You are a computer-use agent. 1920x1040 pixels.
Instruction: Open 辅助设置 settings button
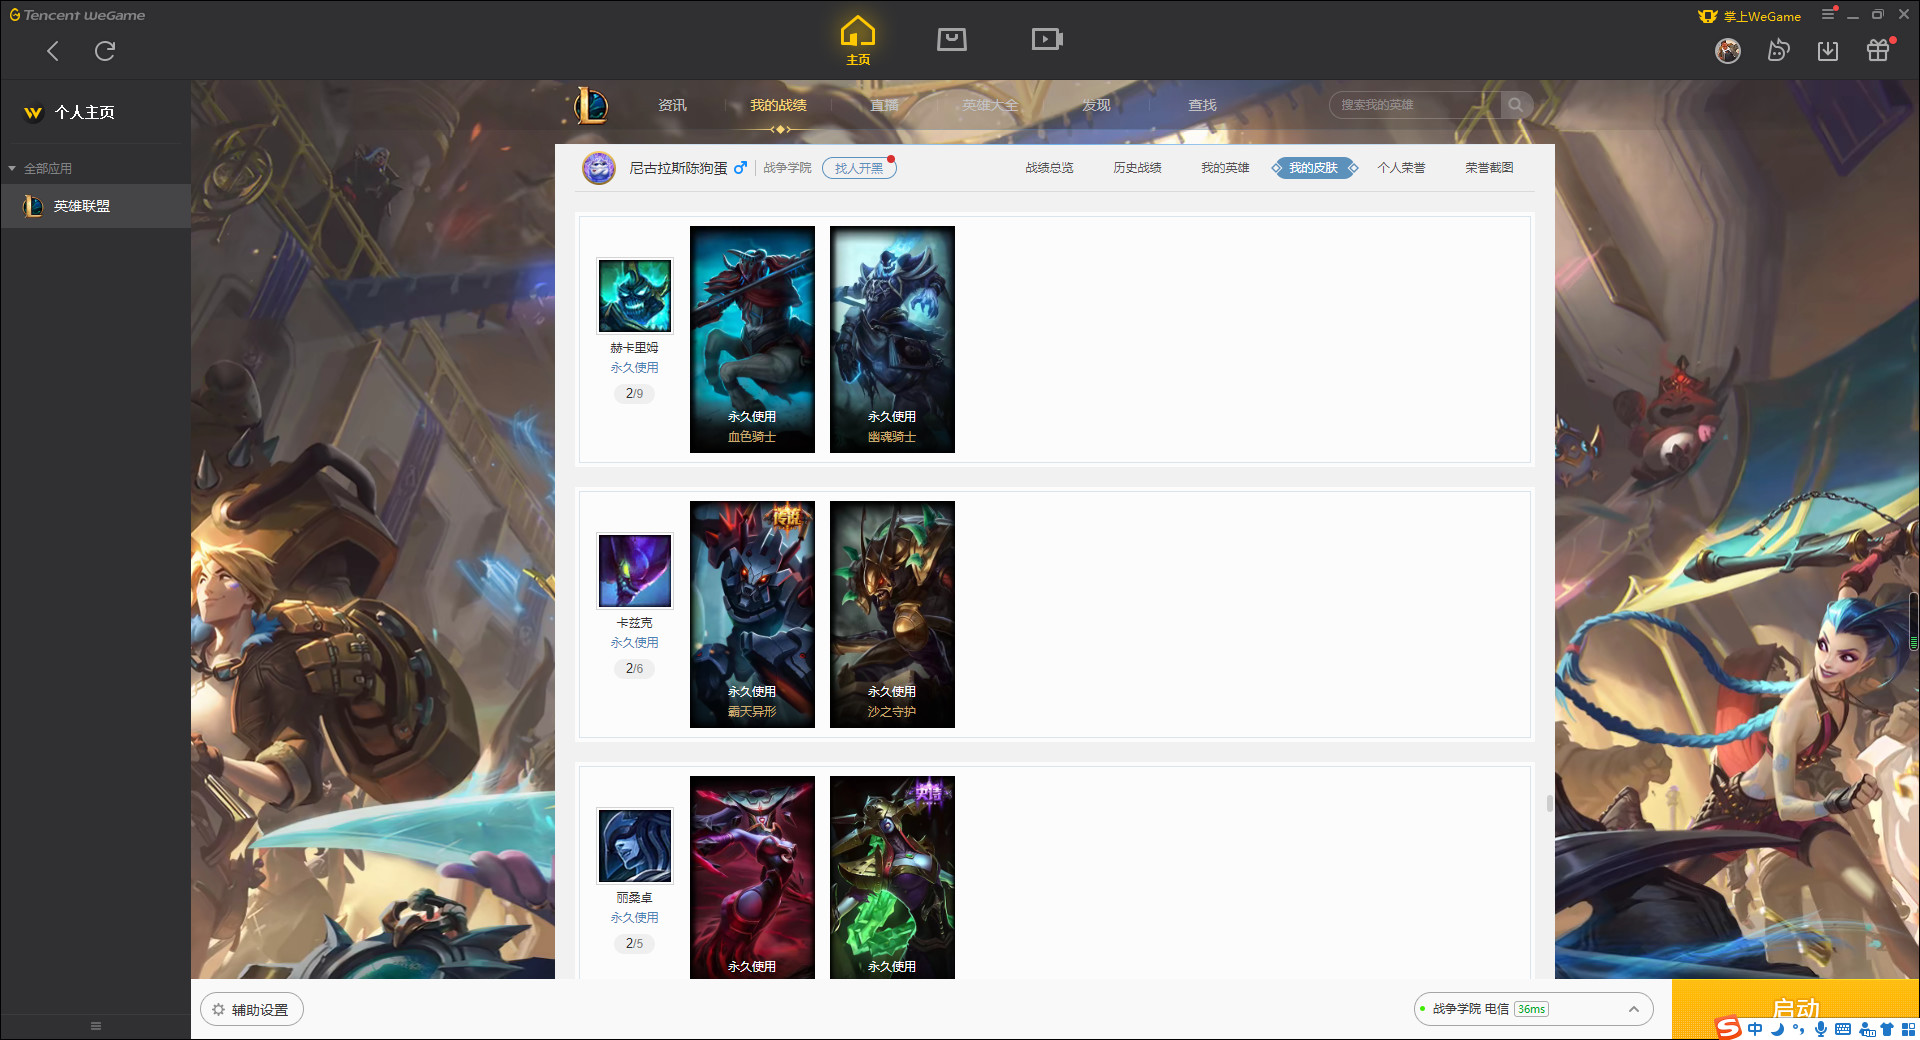pyautogui.click(x=252, y=1010)
